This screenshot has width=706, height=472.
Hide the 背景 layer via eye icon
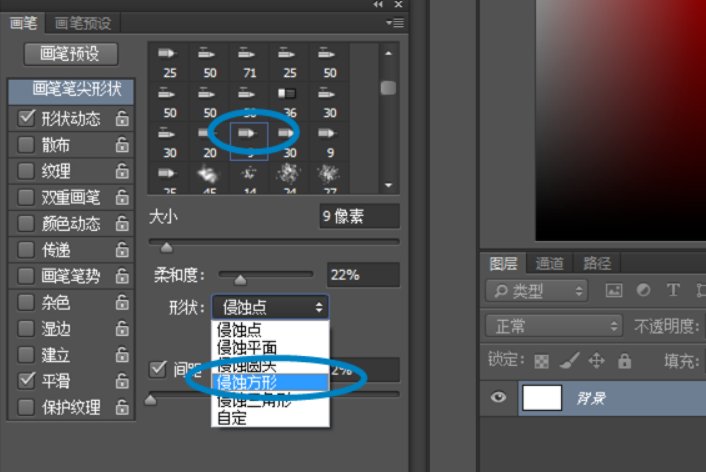coord(498,397)
